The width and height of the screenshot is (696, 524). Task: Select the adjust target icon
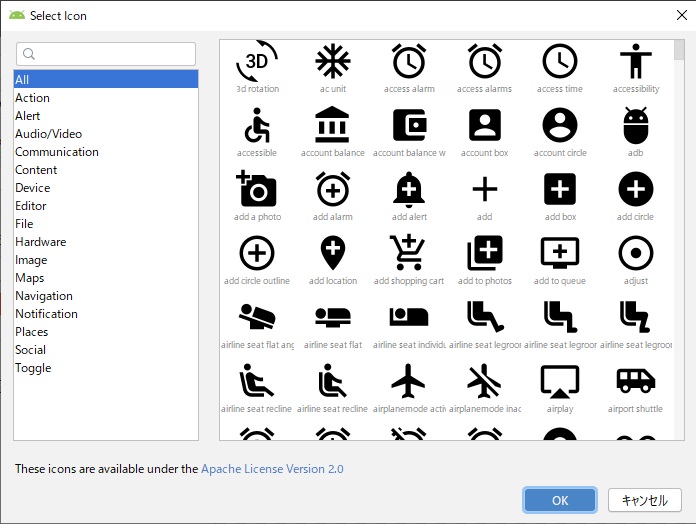tap(636, 253)
